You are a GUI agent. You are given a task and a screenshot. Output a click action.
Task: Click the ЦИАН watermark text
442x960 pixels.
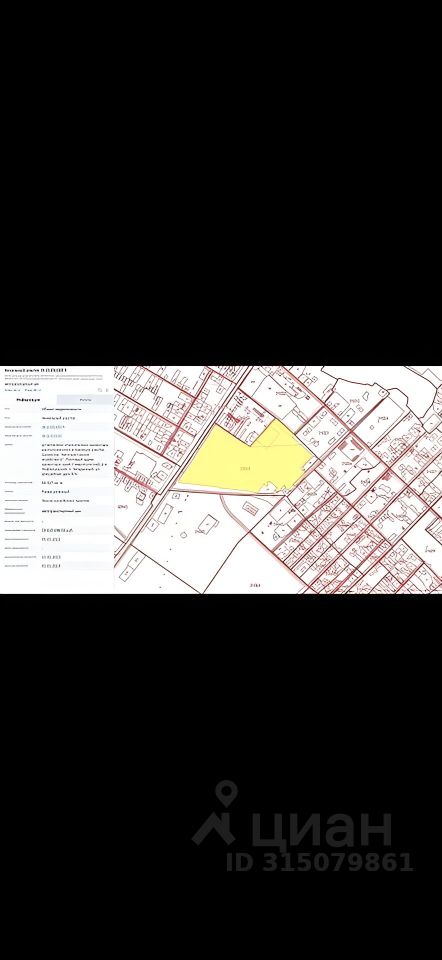tap(320, 827)
